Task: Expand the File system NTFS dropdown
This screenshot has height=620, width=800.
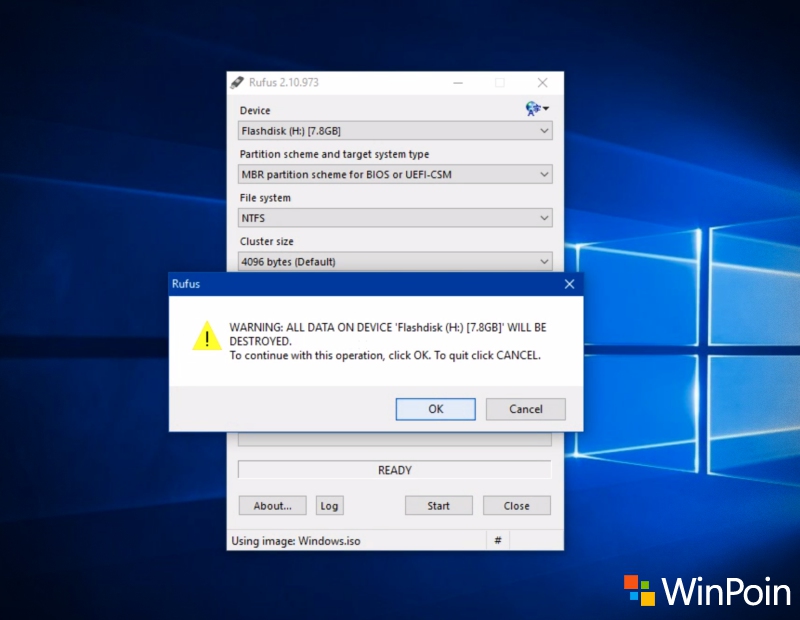Action: point(395,218)
